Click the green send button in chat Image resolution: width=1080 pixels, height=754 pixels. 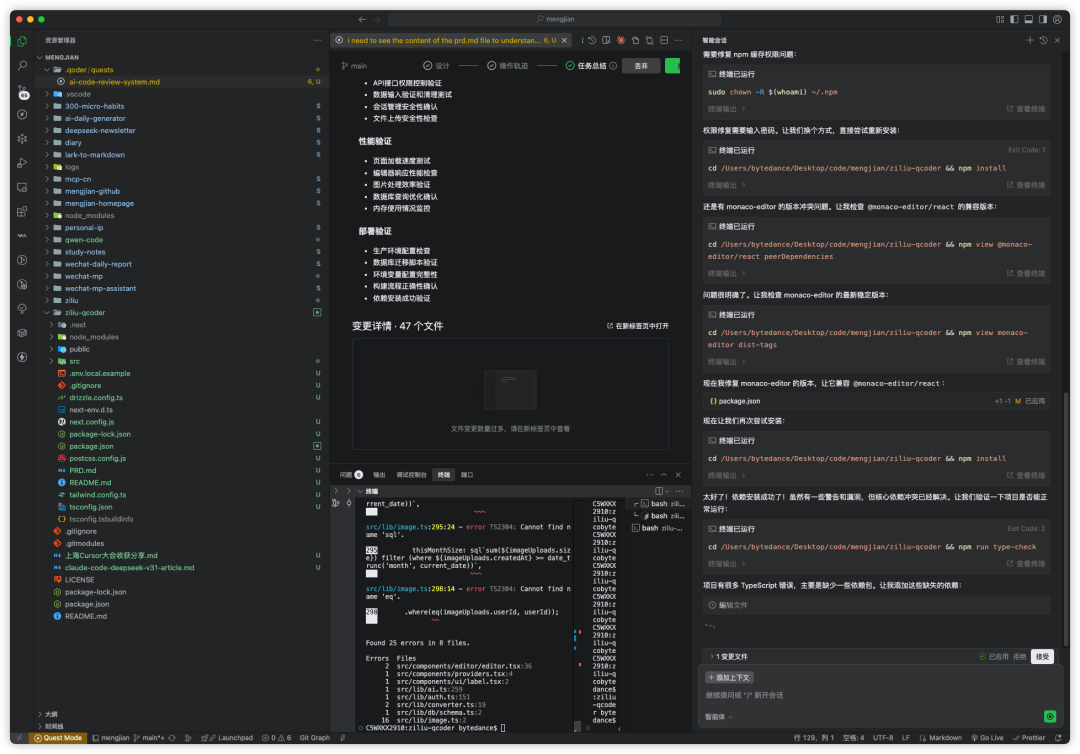[1049, 716]
